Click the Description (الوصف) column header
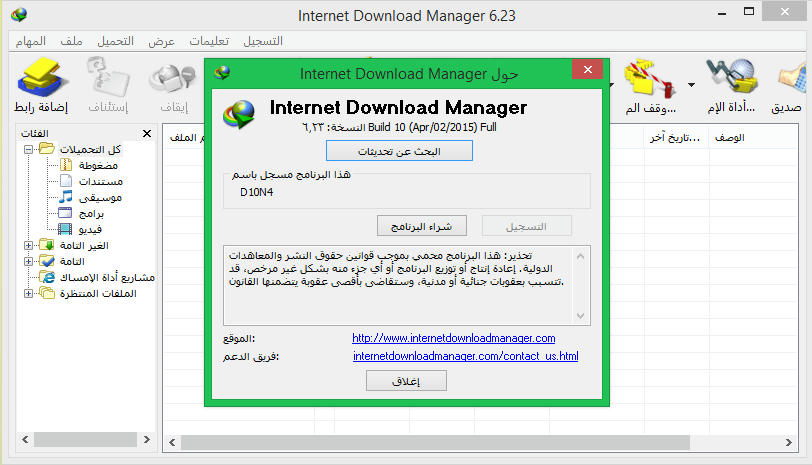 [730, 137]
